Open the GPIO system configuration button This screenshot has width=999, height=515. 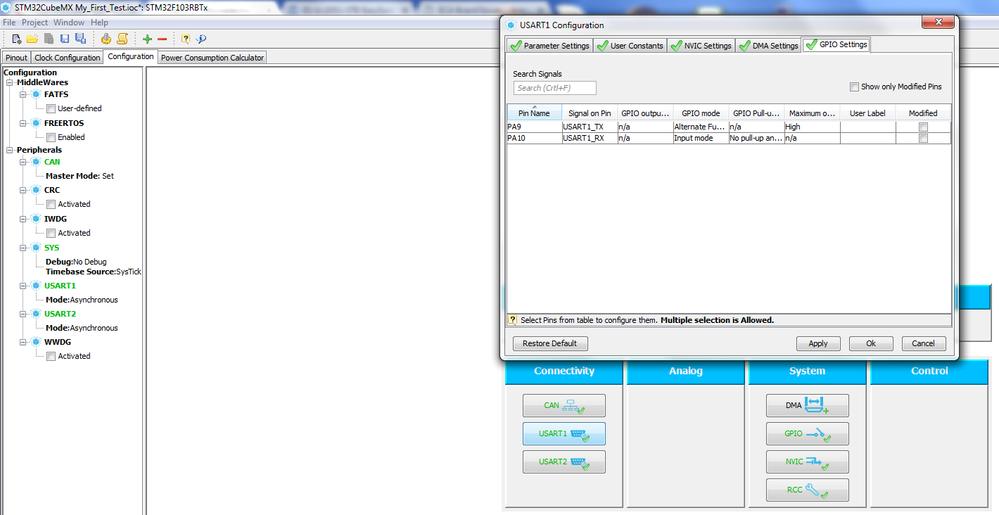tap(807, 433)
